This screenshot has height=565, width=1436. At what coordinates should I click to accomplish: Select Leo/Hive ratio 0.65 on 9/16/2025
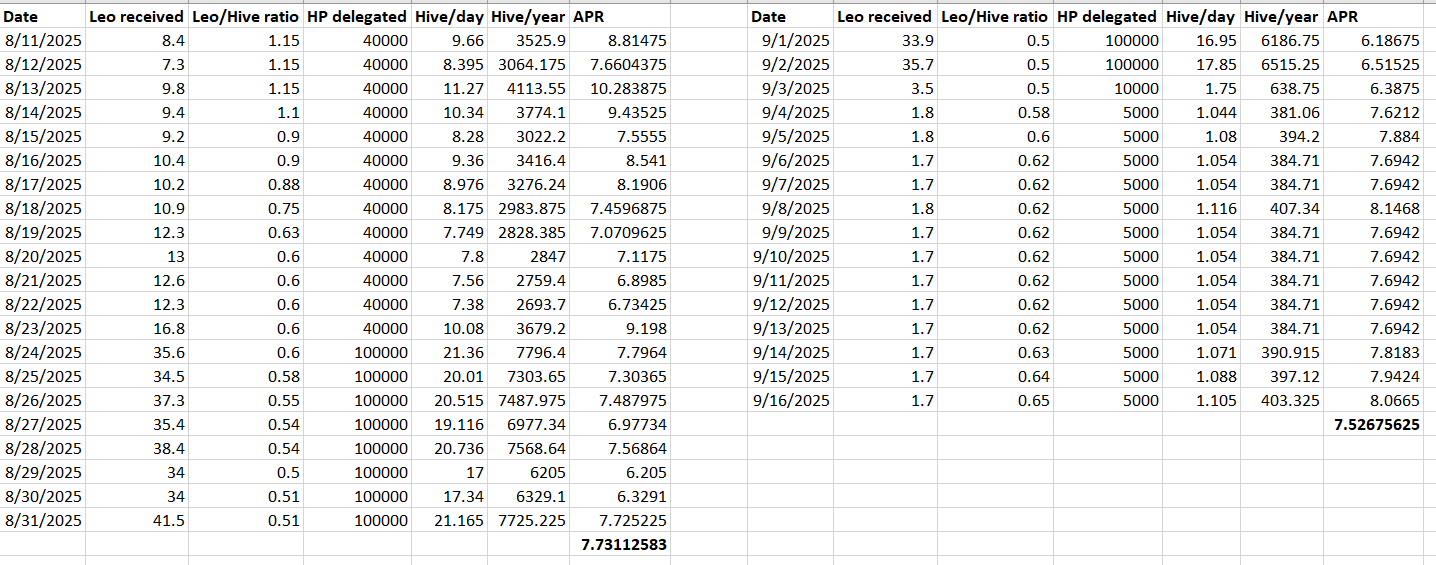994,401
